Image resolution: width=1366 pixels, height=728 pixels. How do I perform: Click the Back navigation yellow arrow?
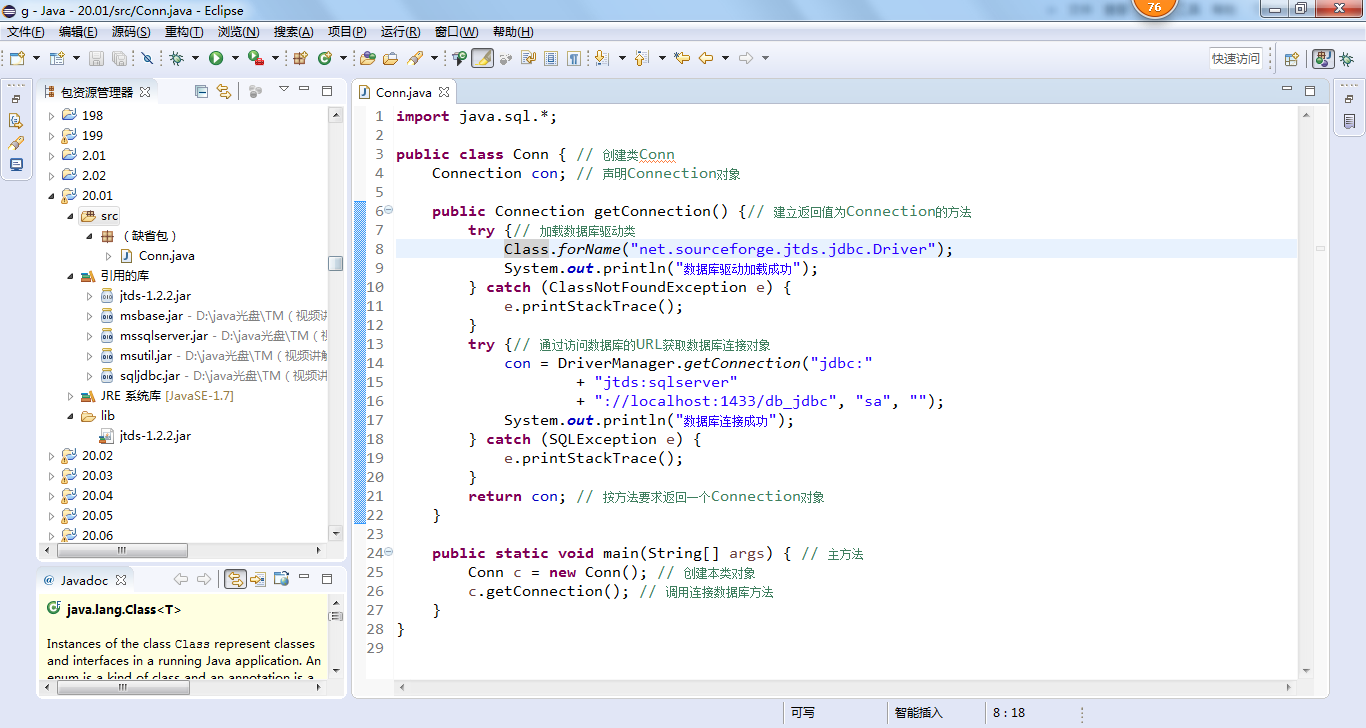[x=706, y=58]
